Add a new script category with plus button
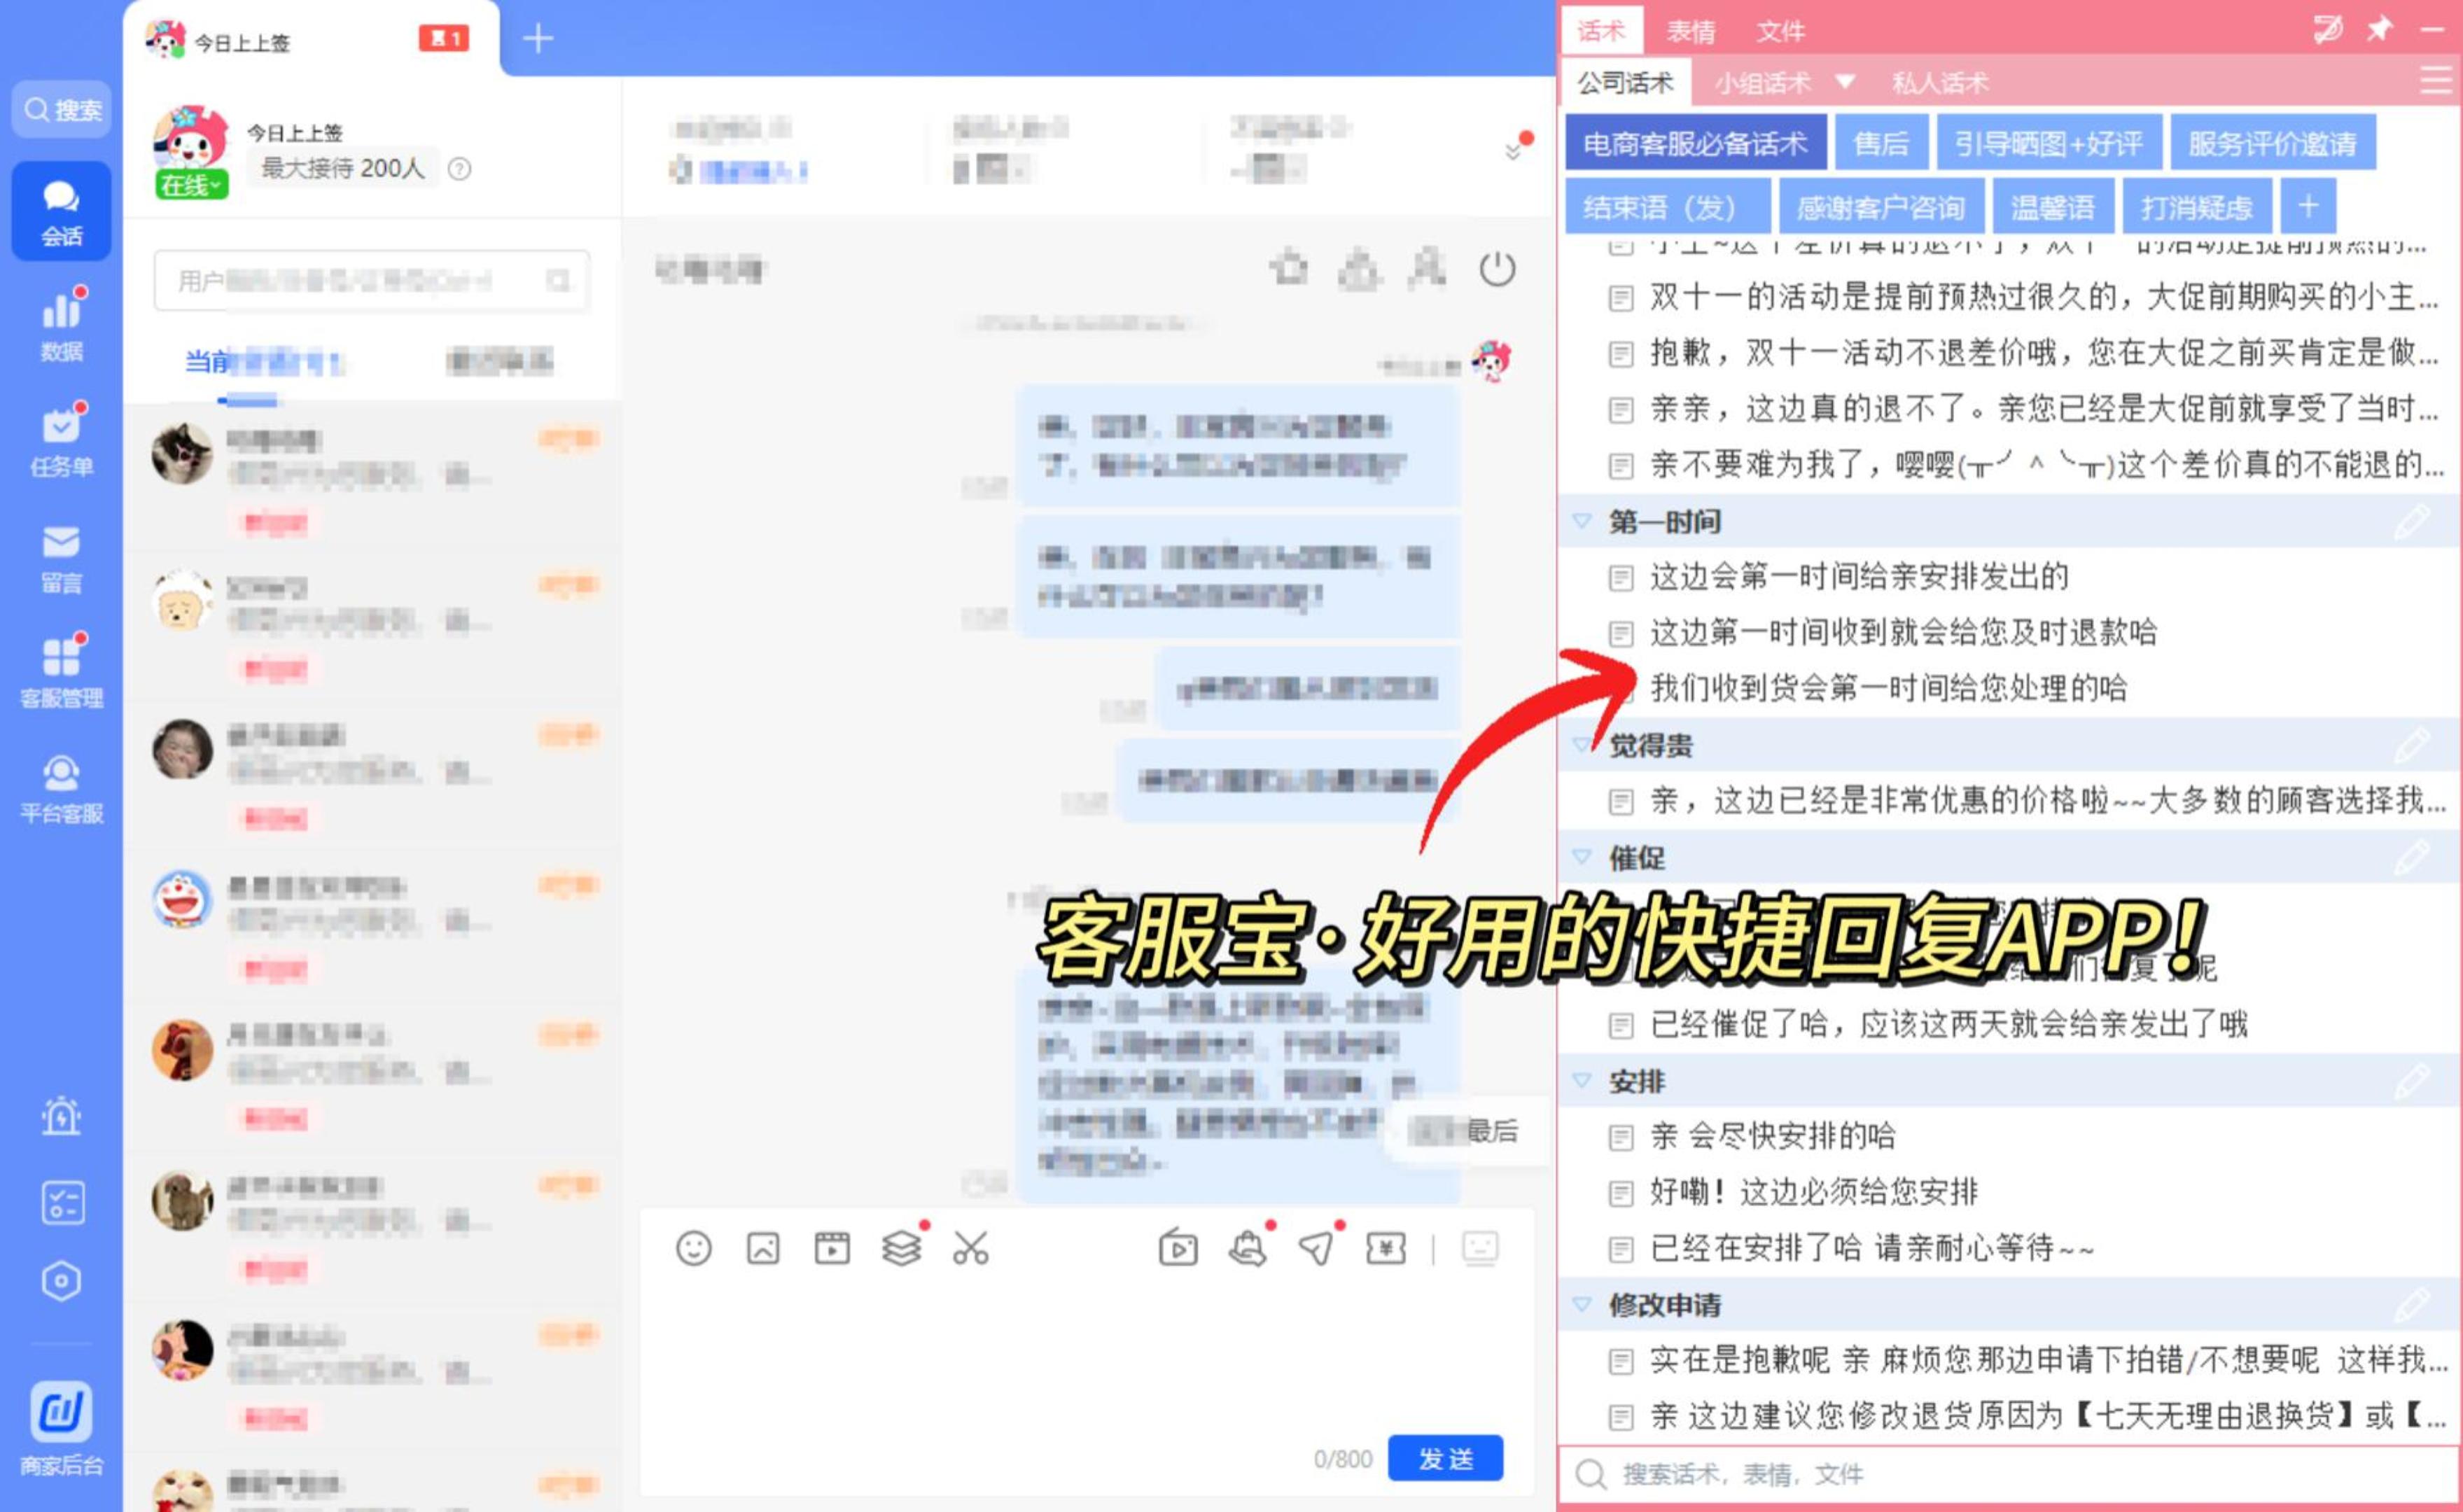 (x=2308, y=206)
